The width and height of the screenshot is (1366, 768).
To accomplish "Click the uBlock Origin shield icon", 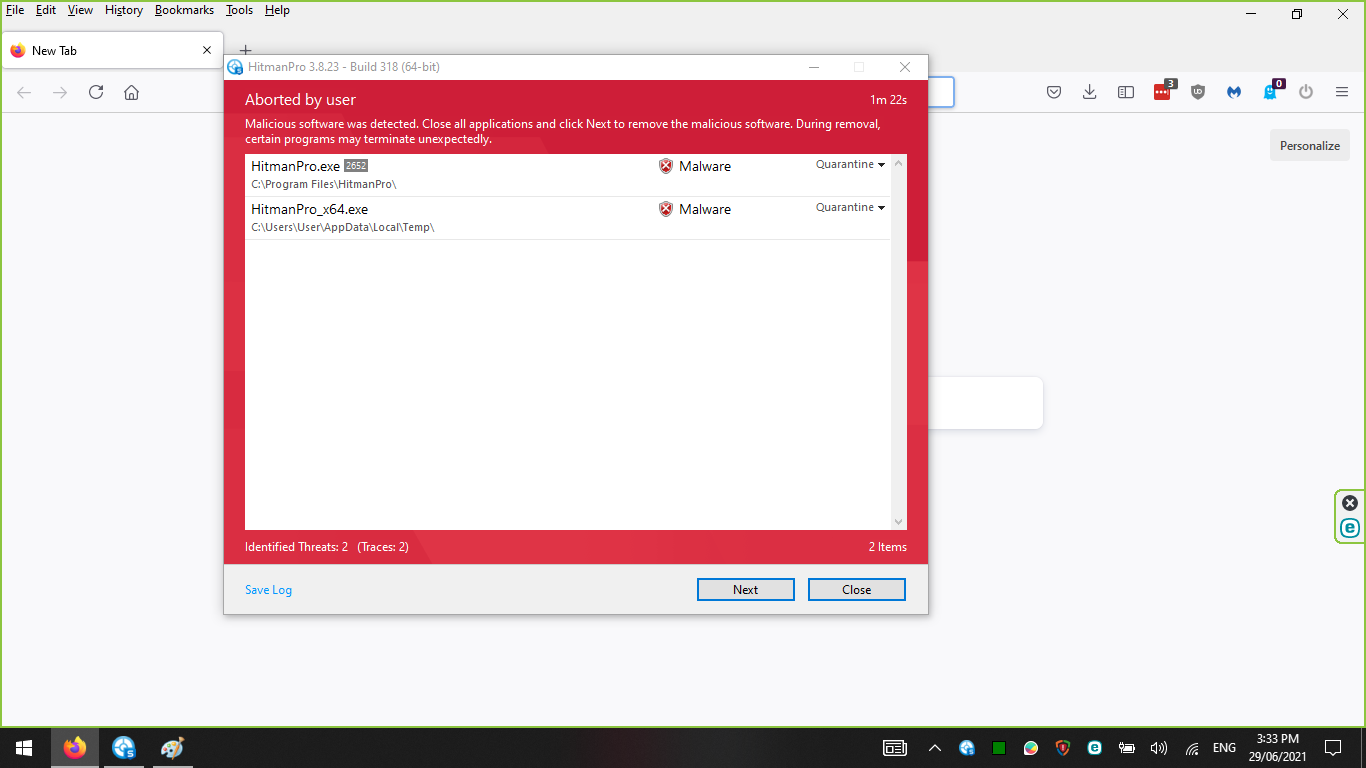I will click(x=1198, y=92).
